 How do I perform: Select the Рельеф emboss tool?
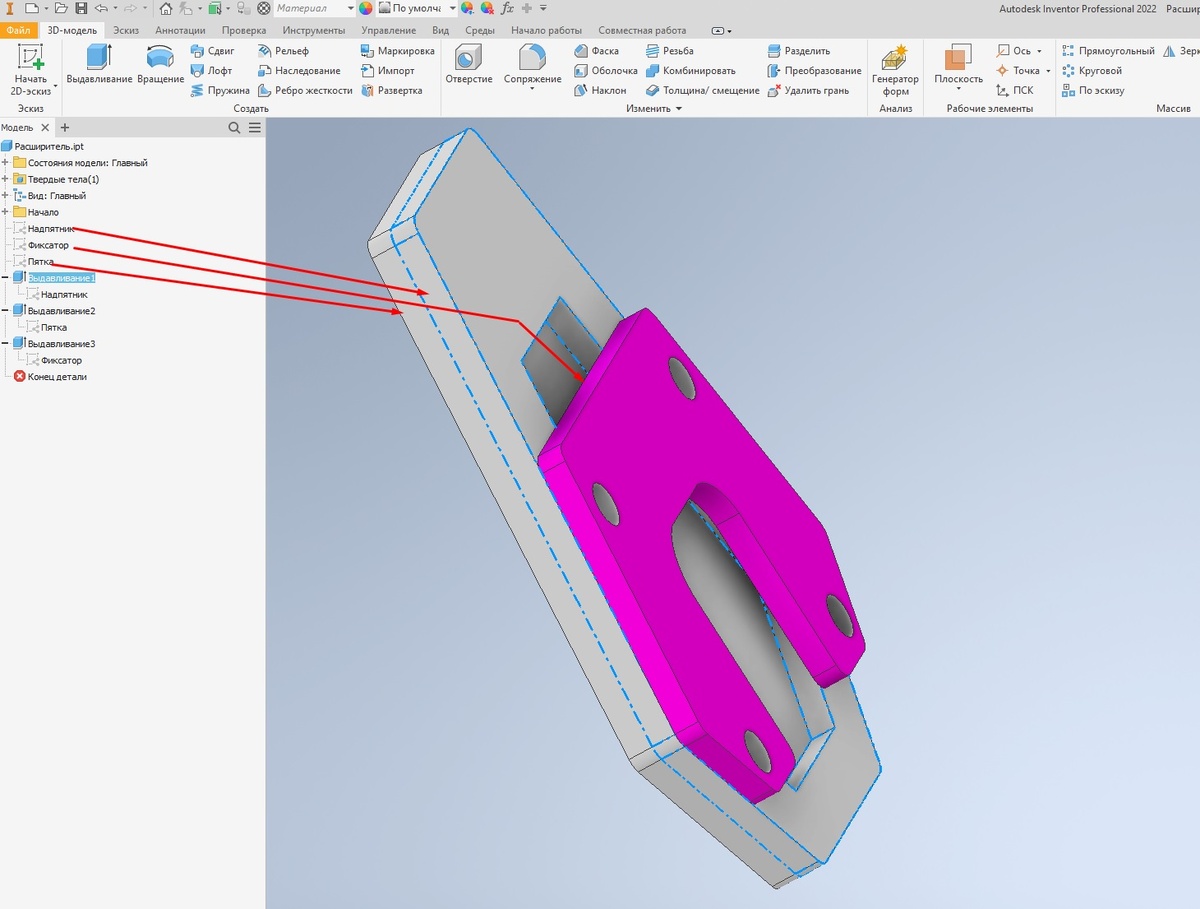click(x=283, y=51)
